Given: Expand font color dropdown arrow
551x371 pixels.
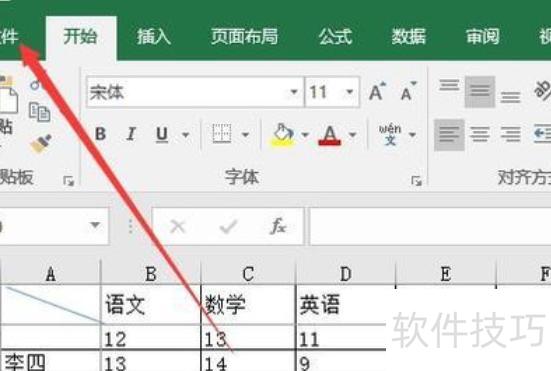Looking at the screenshot, I should [353, 134].
